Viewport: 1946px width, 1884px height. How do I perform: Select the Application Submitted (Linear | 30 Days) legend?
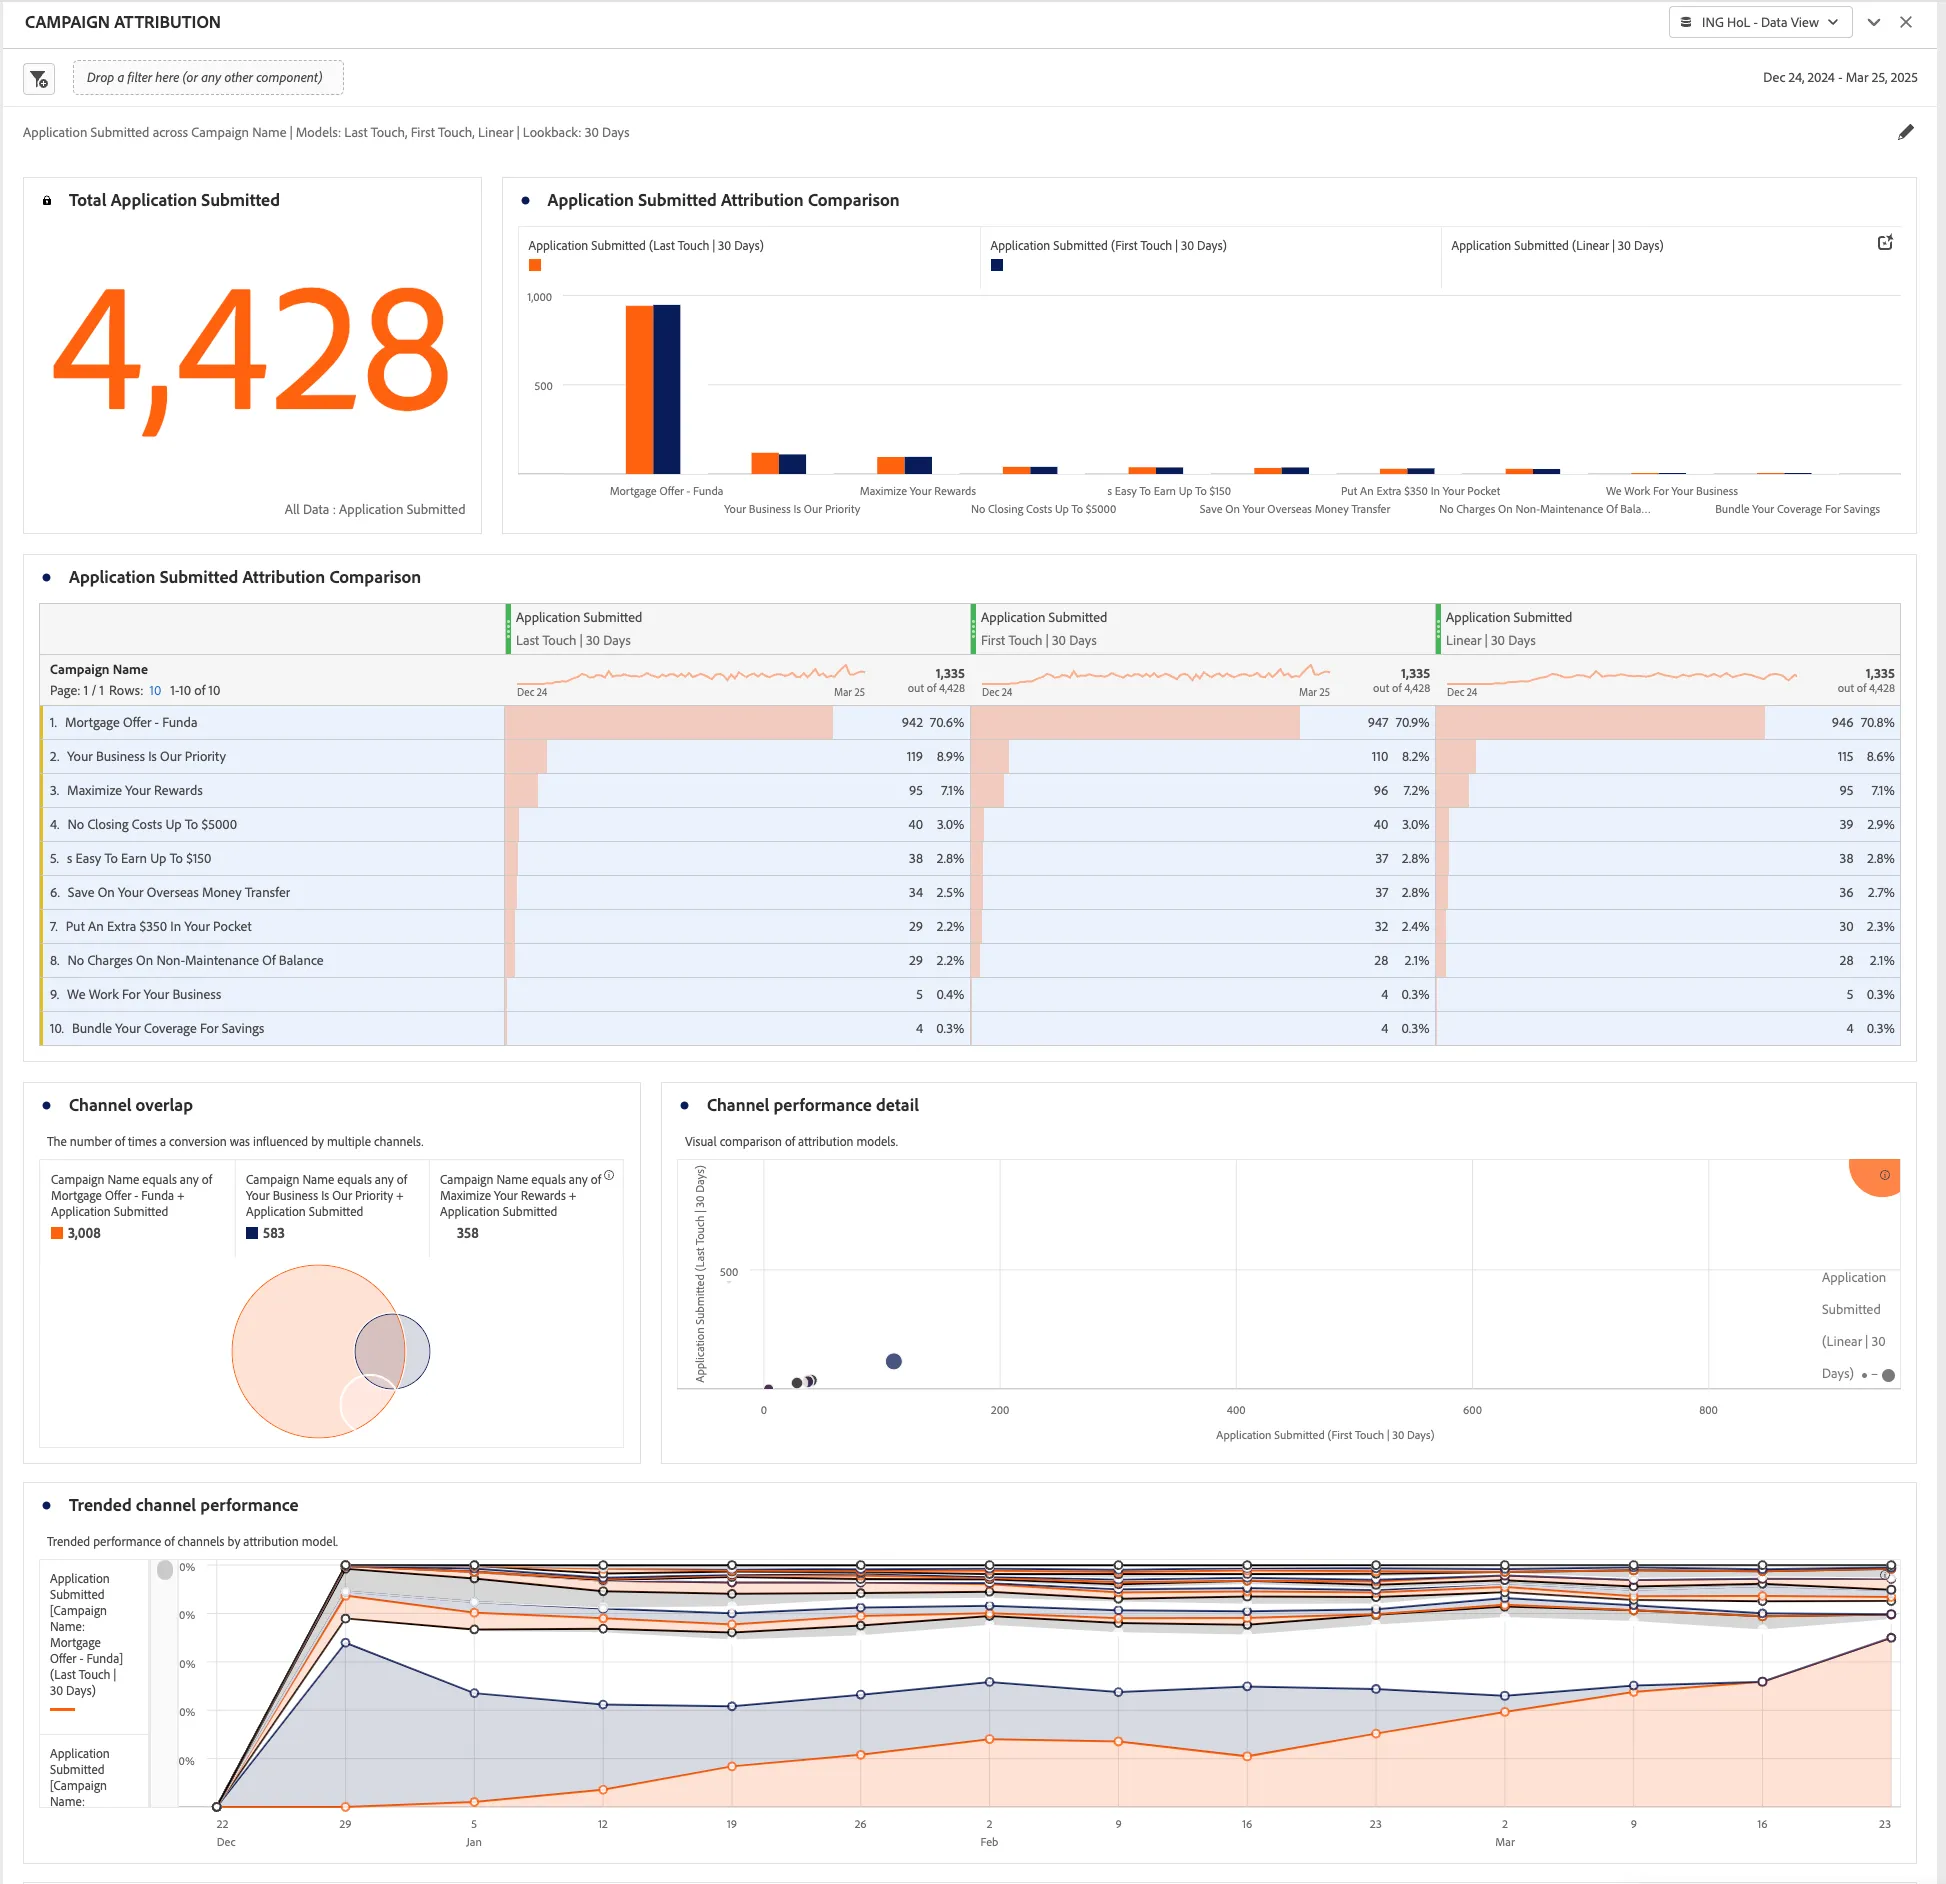(1557, 246)
